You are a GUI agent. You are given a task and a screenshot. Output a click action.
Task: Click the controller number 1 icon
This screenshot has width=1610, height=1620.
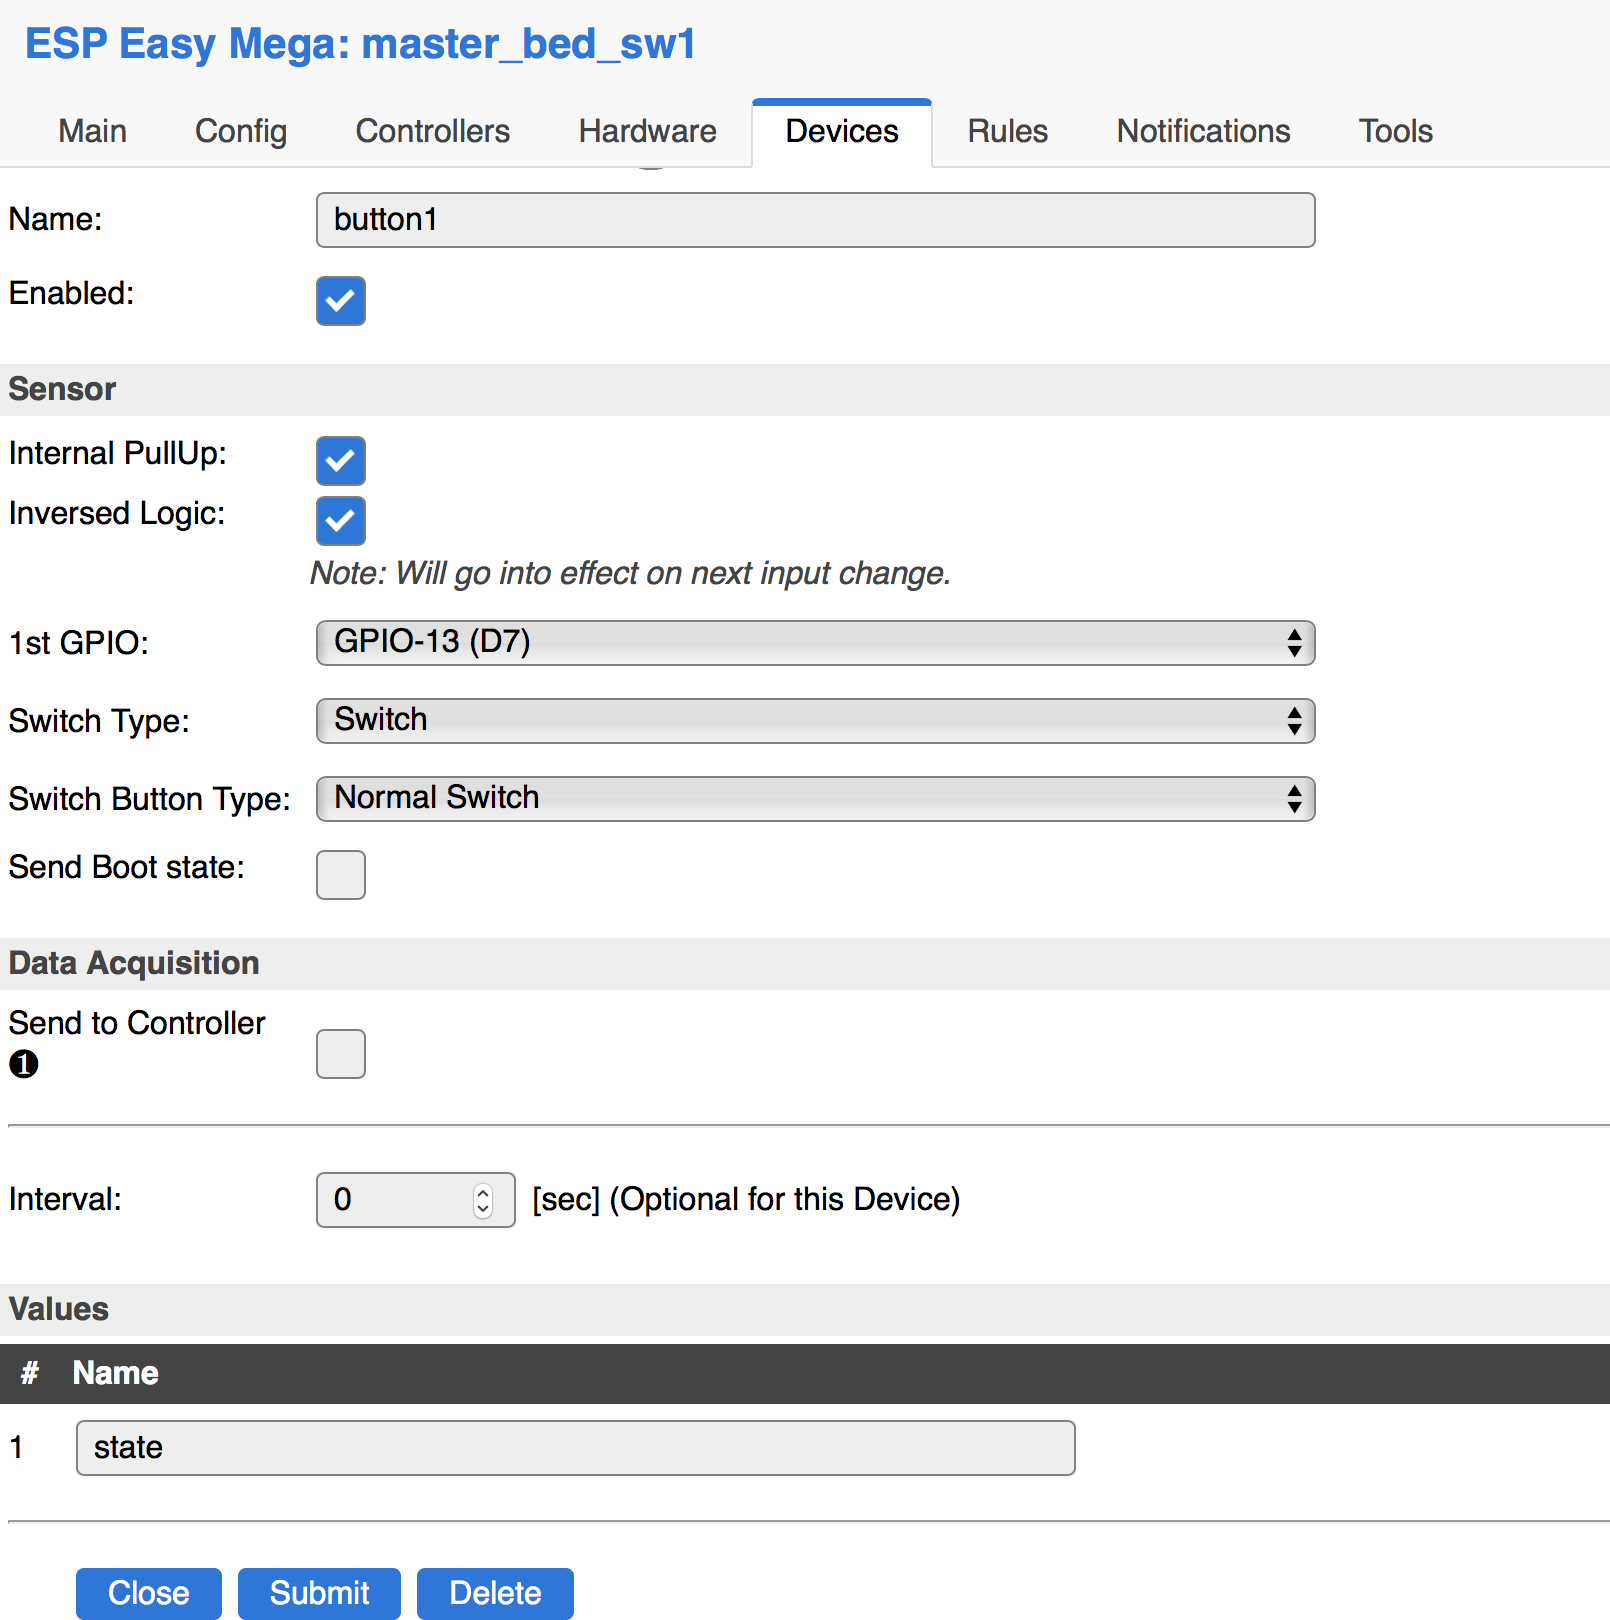[x=24, y=1064]
